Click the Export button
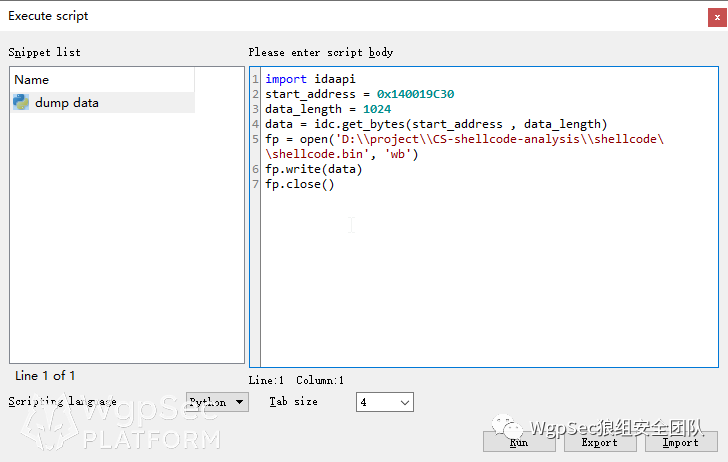728x462 pixels. (x=600, y=442)
